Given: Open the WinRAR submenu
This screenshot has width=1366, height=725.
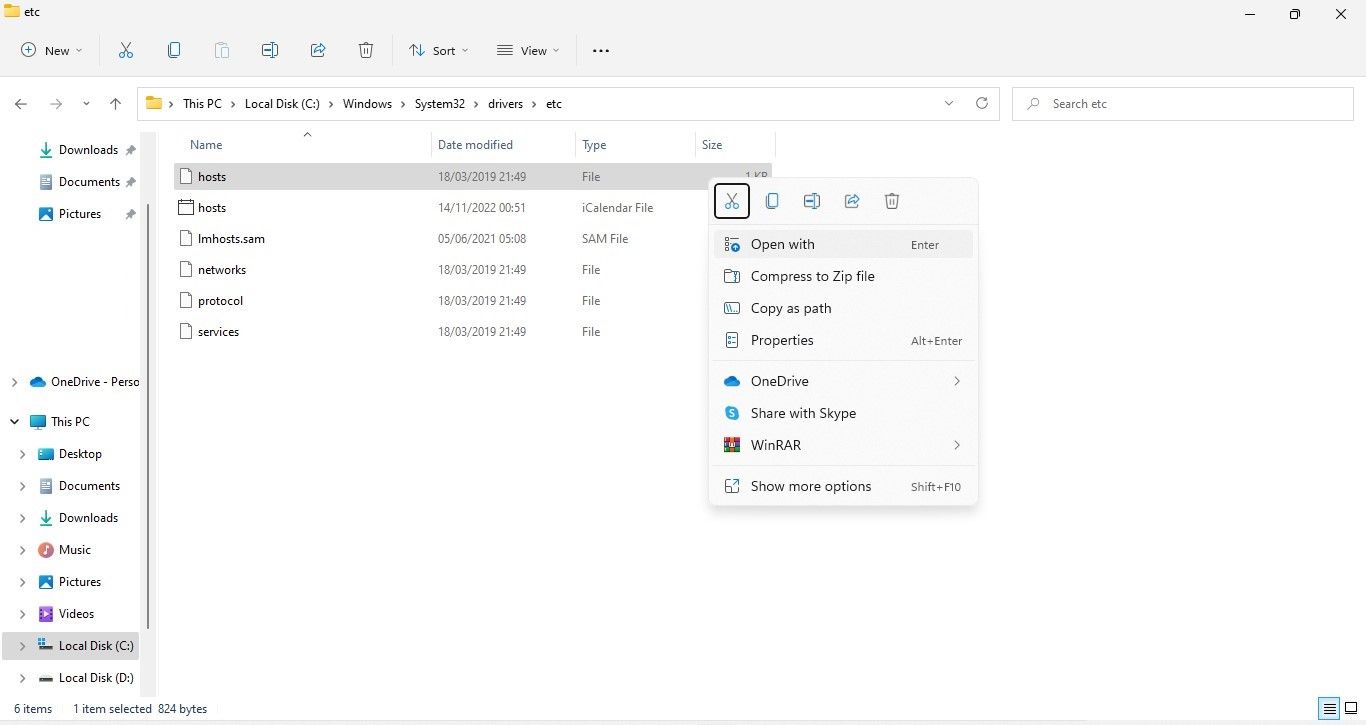Looking at the screenshot, I should [x=843, y=445].
